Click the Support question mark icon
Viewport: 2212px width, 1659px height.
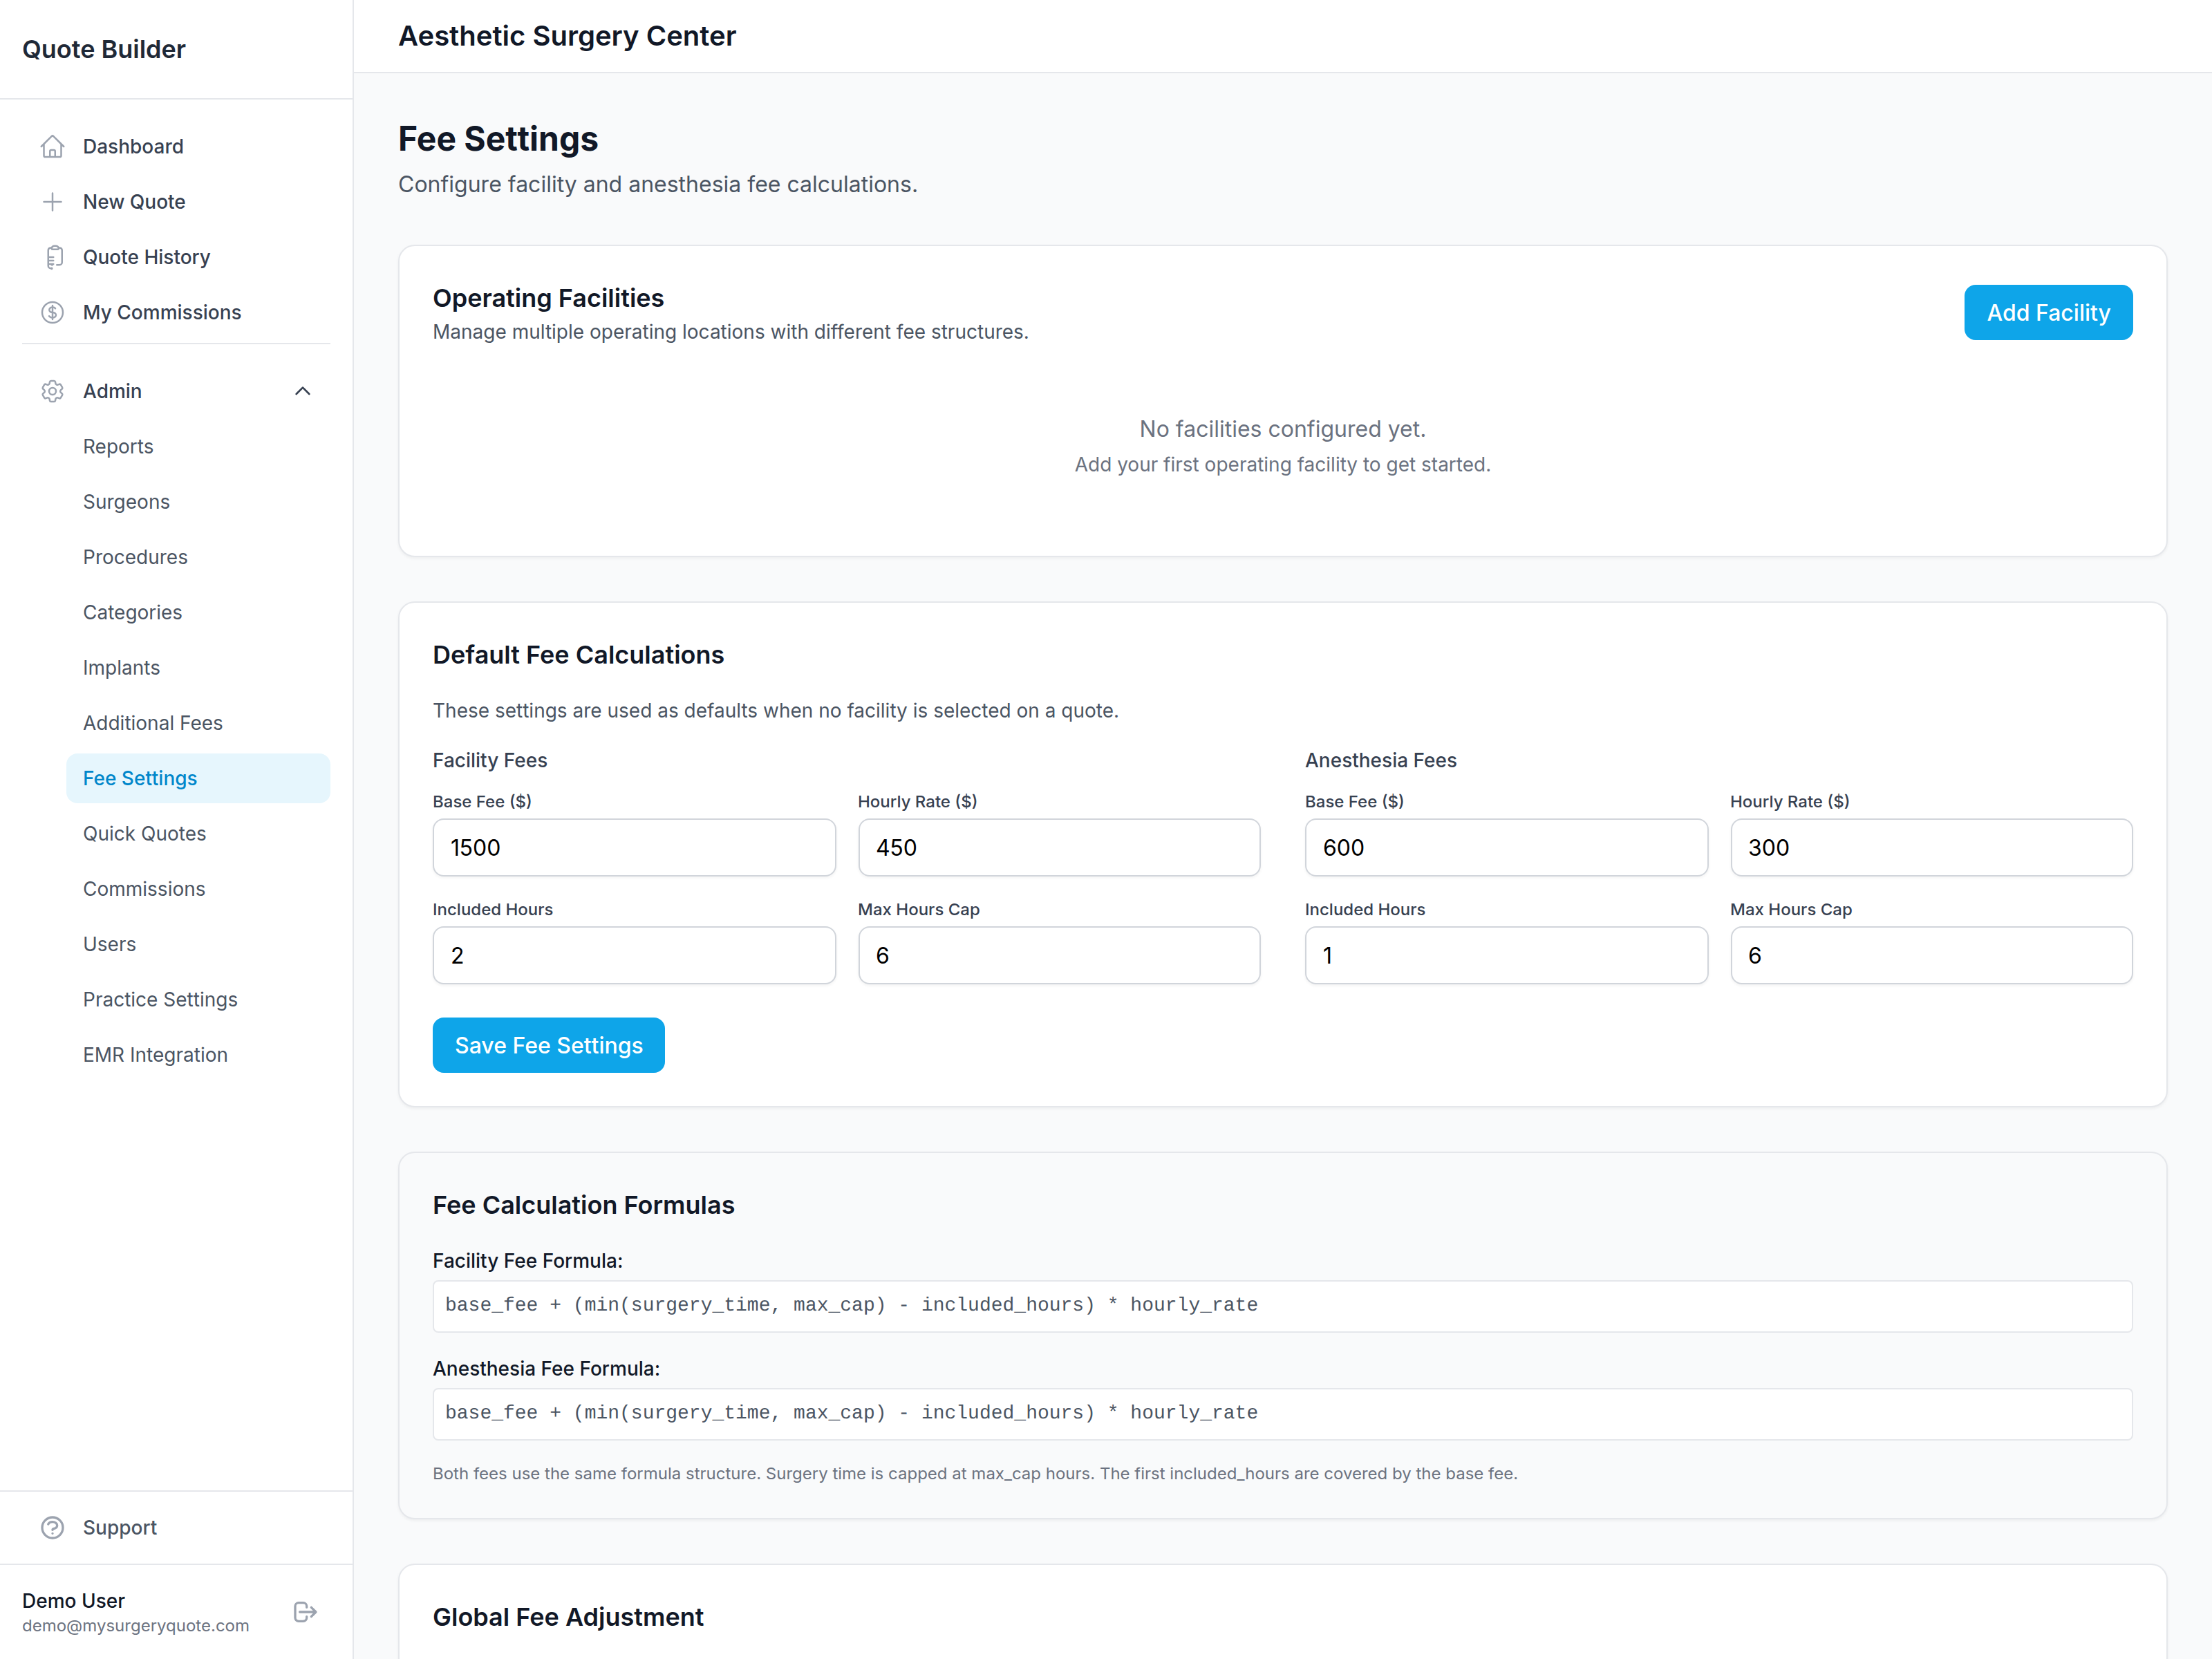[x=53, y=1527]
